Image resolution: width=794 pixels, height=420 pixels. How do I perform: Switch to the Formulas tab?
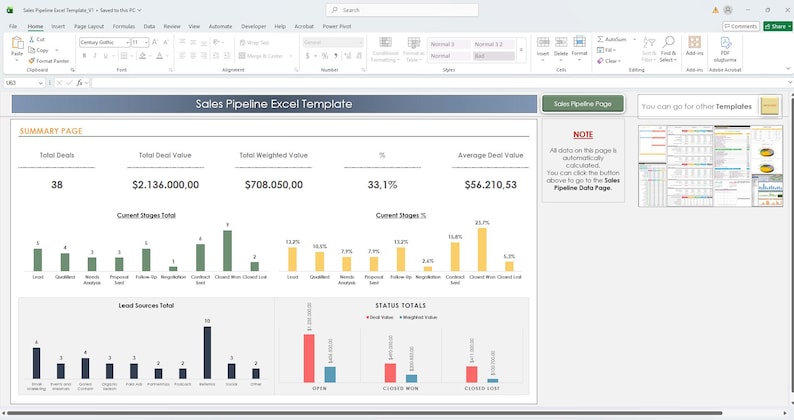click(124, 26)
